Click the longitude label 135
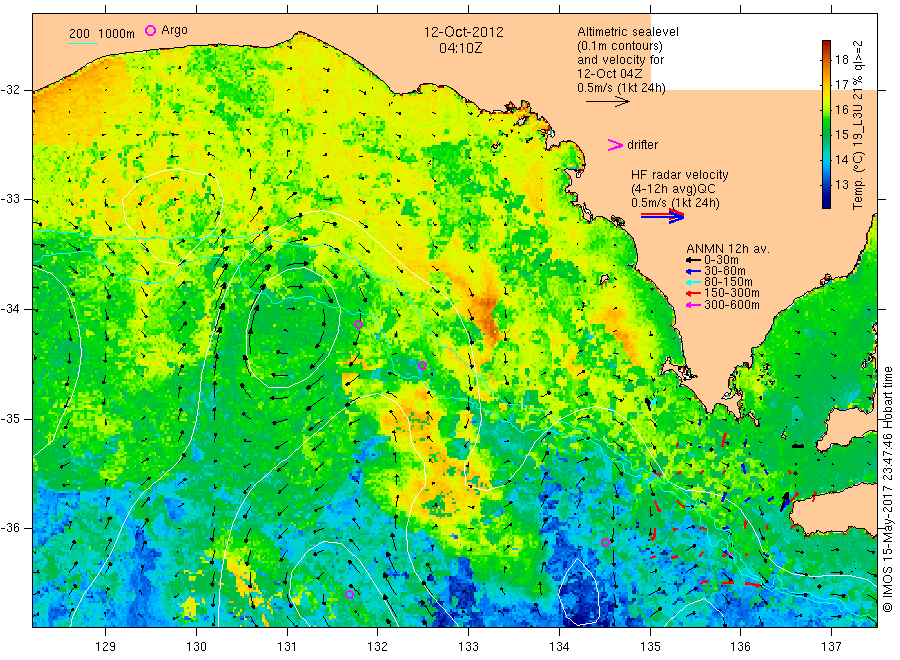 [x=650, y=646]
